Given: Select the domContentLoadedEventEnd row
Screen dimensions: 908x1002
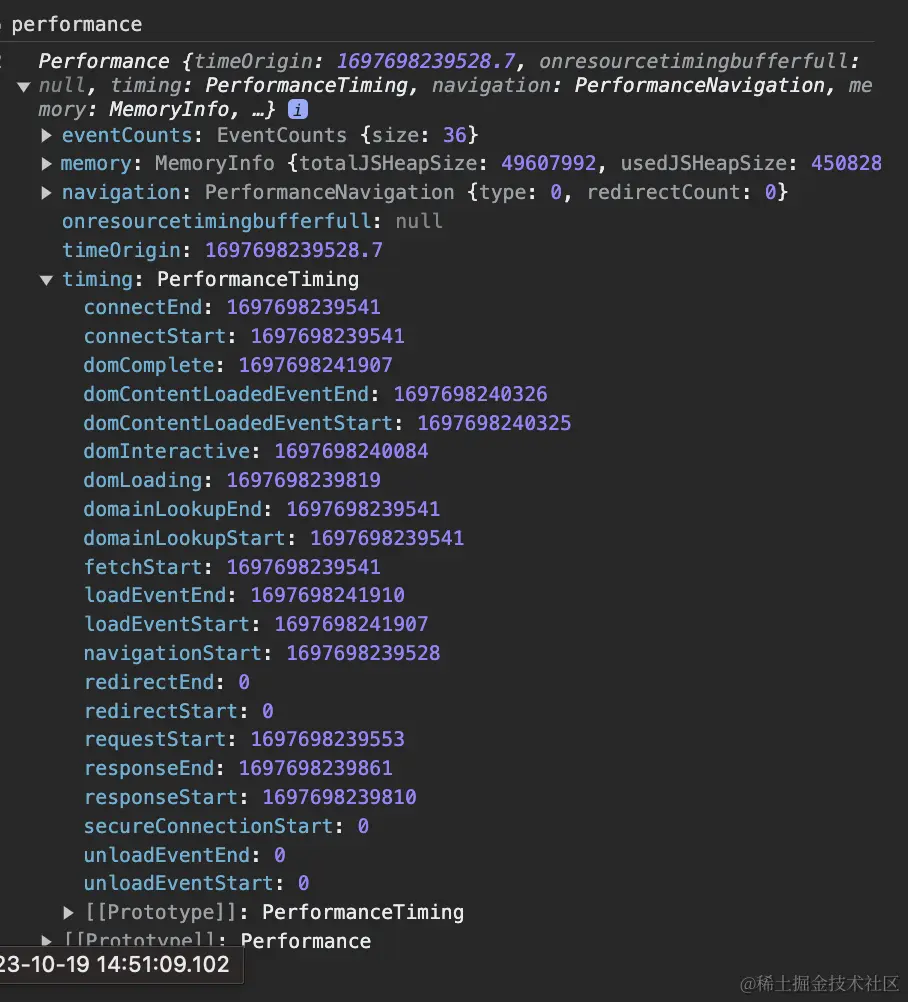Looking at the screenshot, I should coord(315,394).
